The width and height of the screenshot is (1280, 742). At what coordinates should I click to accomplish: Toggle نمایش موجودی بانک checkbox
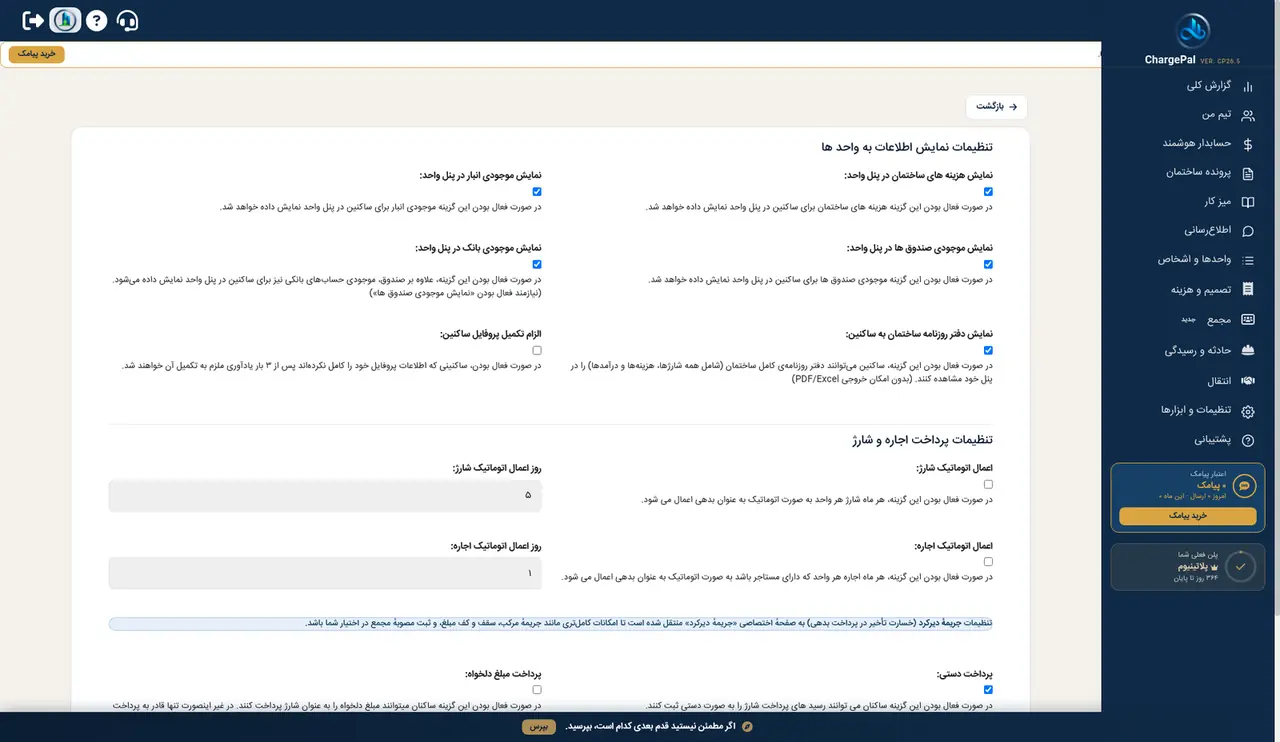(537, 264)
